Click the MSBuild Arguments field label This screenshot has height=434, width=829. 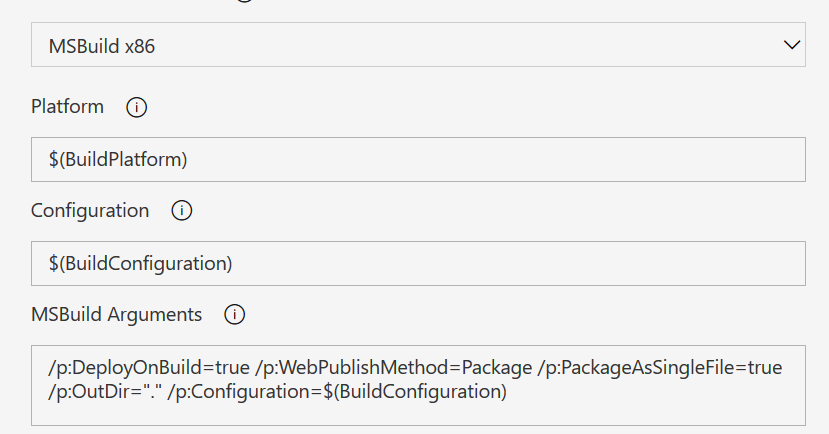click(x=116, y=315)
